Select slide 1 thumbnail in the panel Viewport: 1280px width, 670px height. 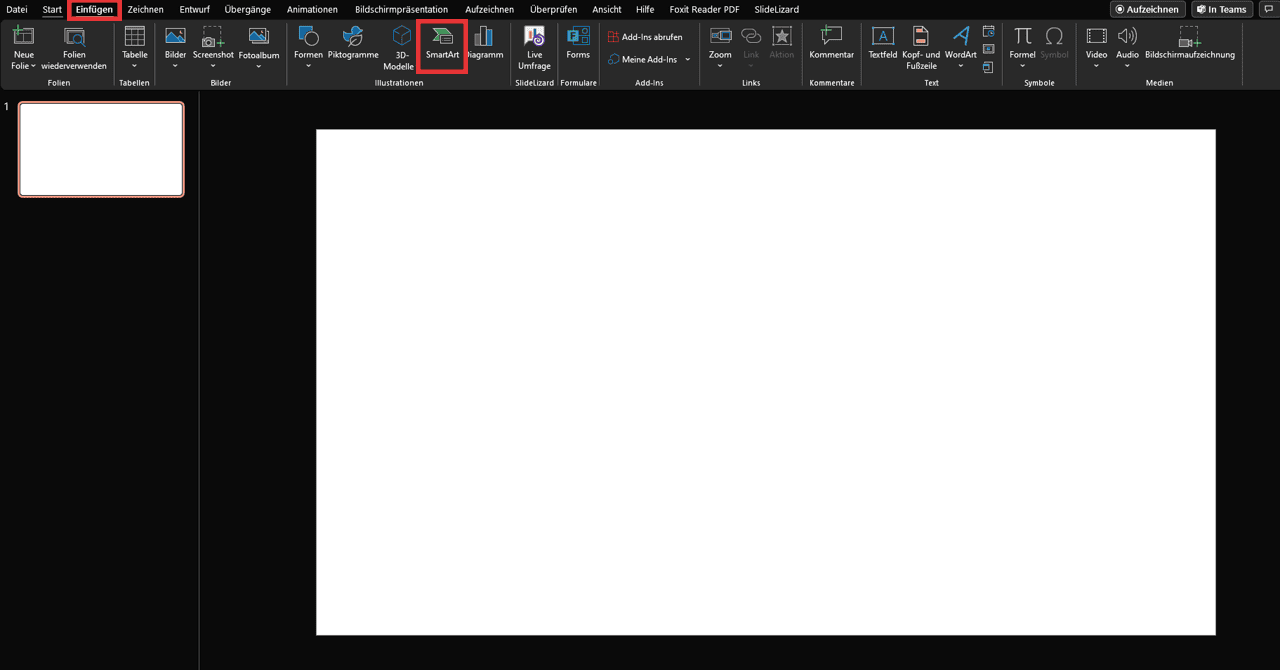pos(101,149)
